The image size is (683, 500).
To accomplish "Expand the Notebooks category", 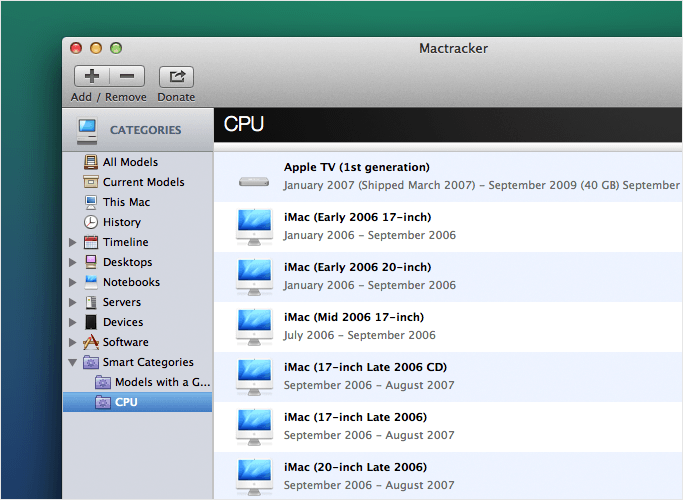I will [x=73, y=282].
